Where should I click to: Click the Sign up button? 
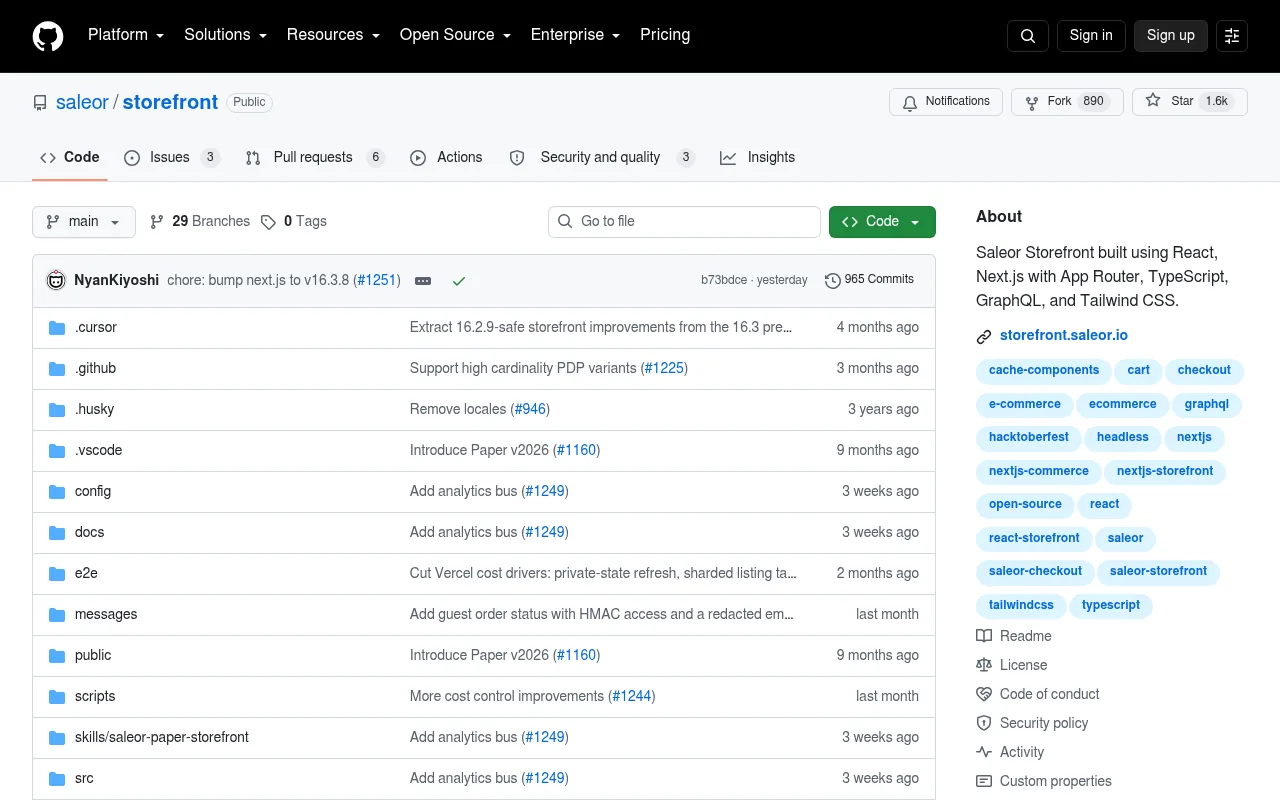pos(1171,36)
